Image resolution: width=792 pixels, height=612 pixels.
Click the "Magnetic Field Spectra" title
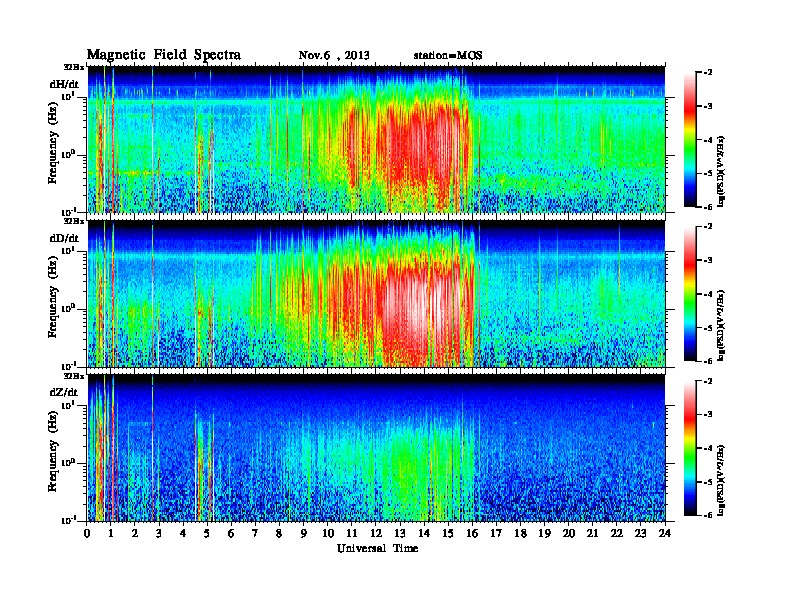coord(164,55)
